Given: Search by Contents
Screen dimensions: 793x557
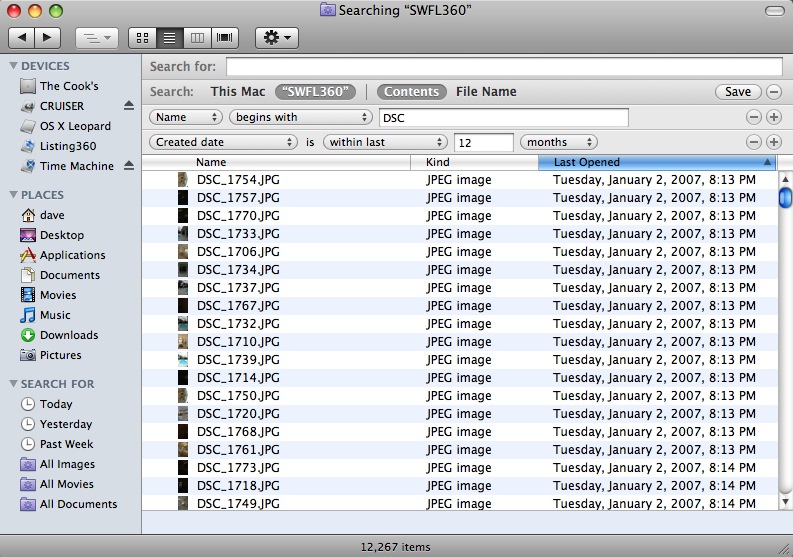Looking at the screenshot, I should pyautogui.click(x=412, y=92).
